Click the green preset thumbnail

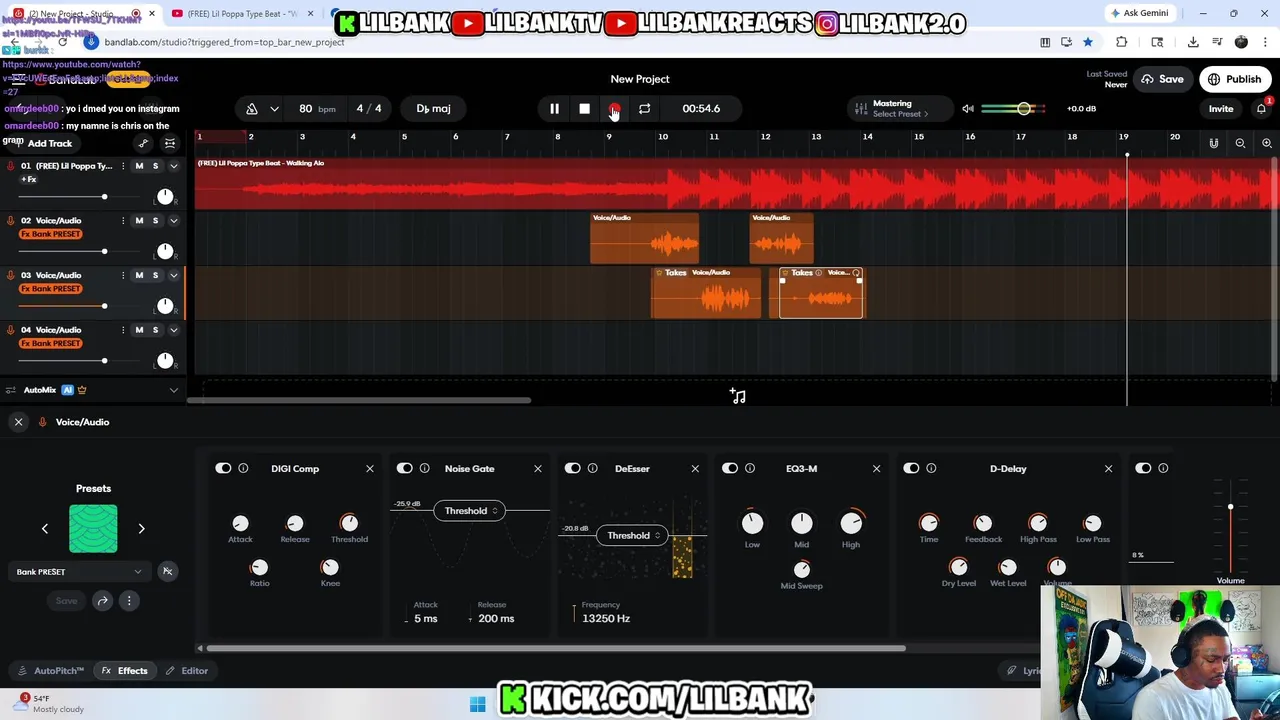coord(93,528)
